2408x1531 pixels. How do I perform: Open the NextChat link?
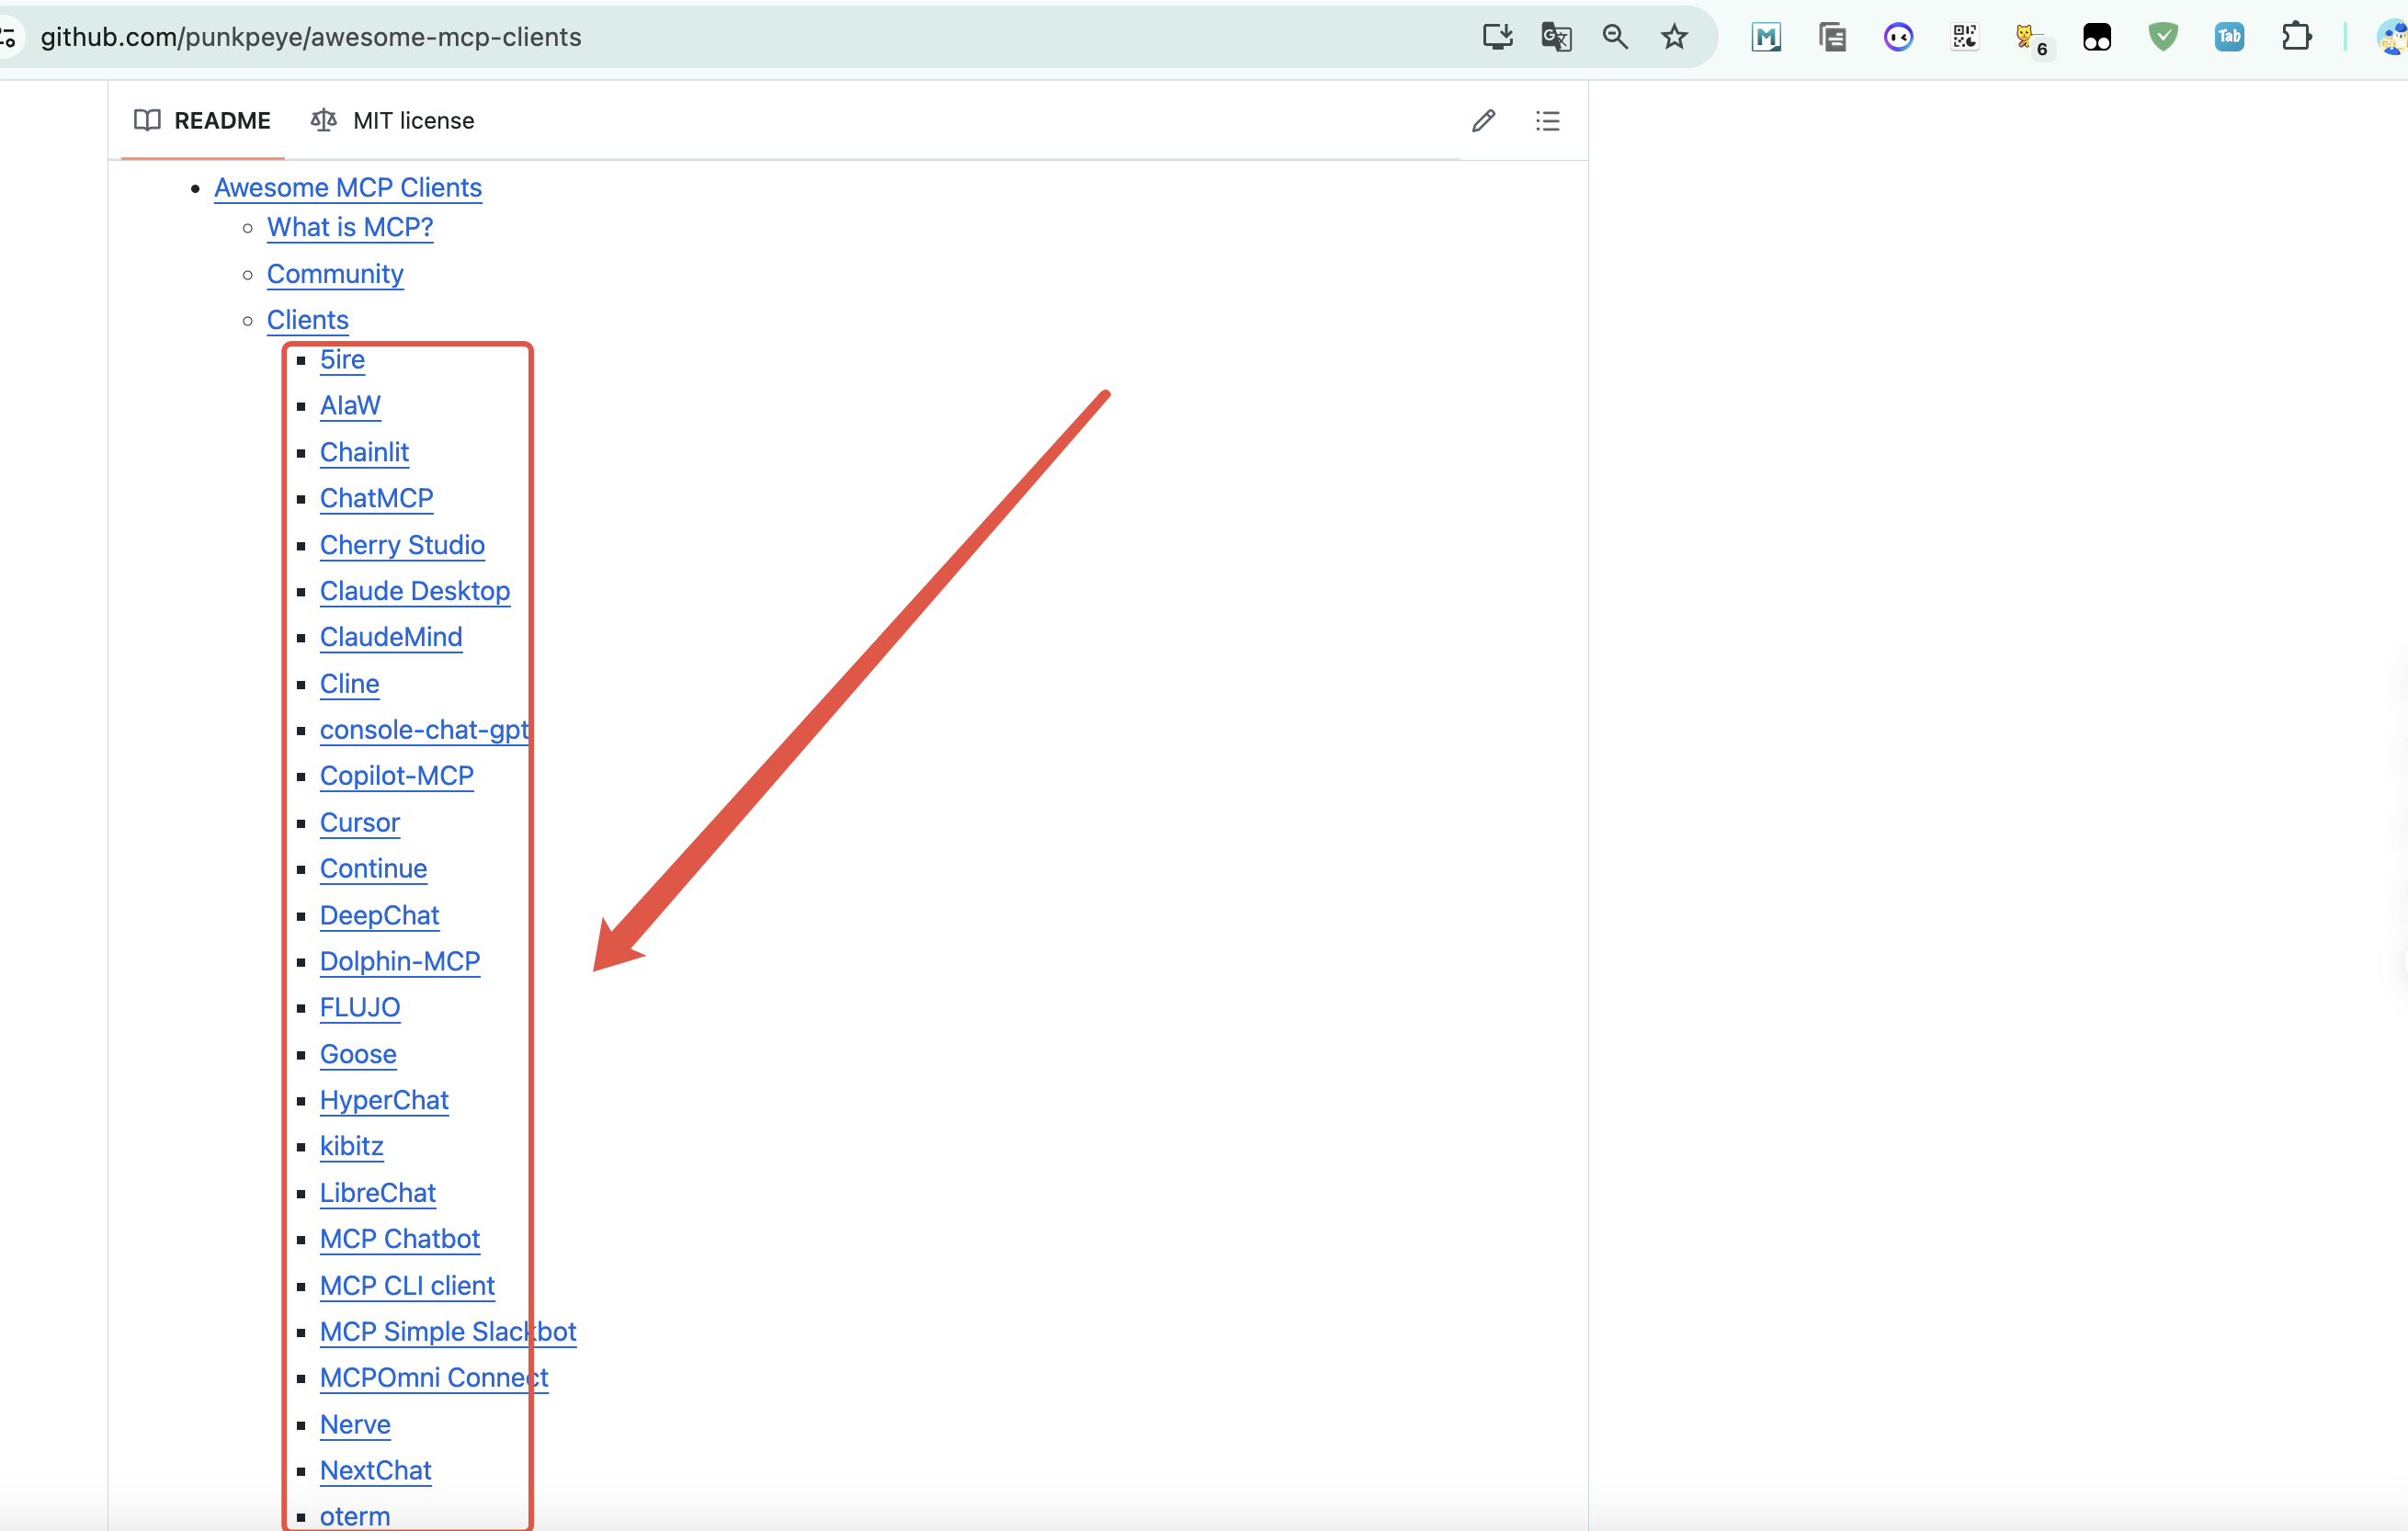tap(376, 1472)
